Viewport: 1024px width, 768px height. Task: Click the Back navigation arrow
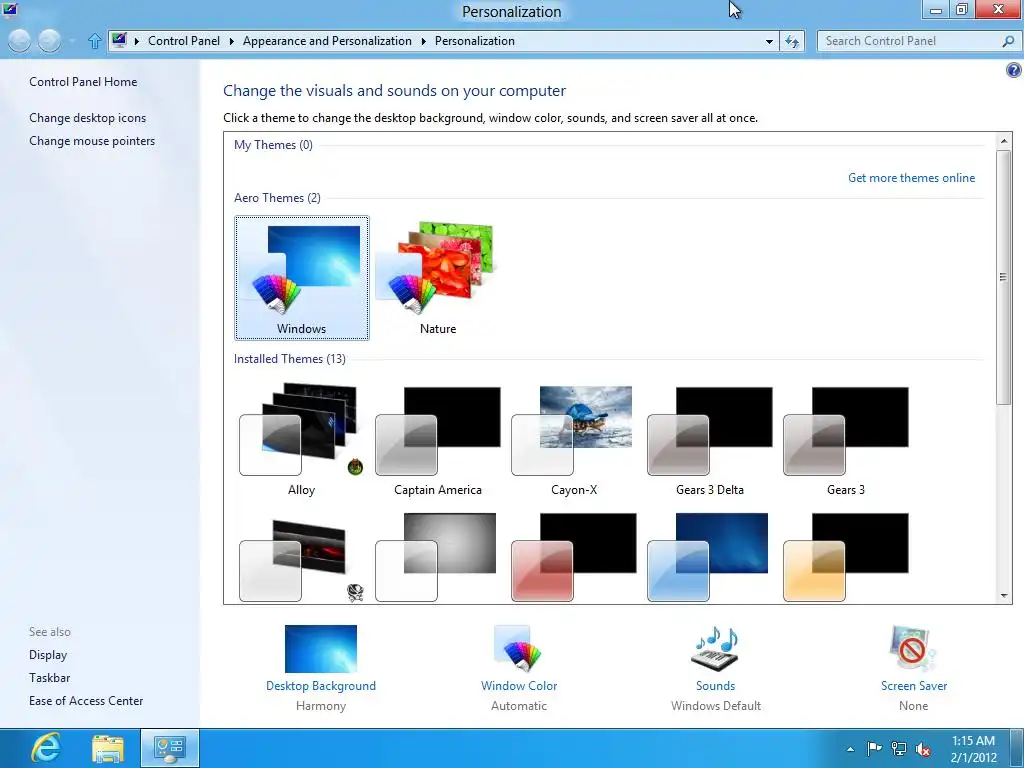[20, 41]
